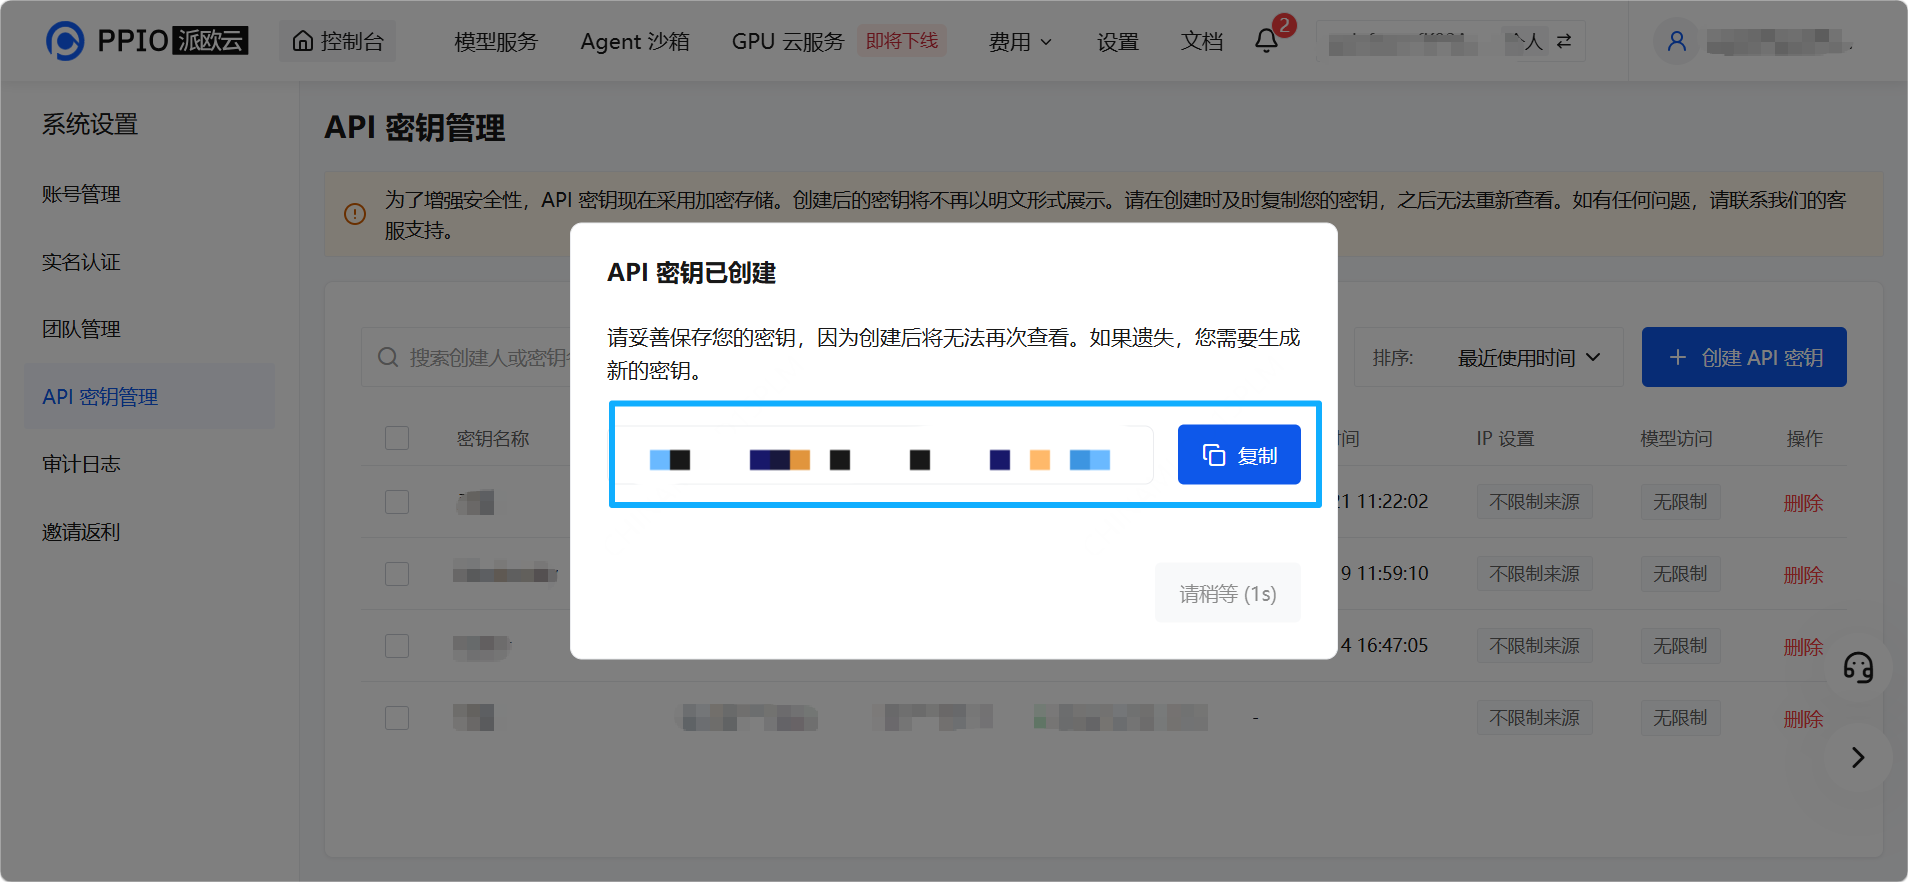Screen dimensions: 1908x882
Task: Open Agent 沙箱 in top navigation
Action: [635, 41]
